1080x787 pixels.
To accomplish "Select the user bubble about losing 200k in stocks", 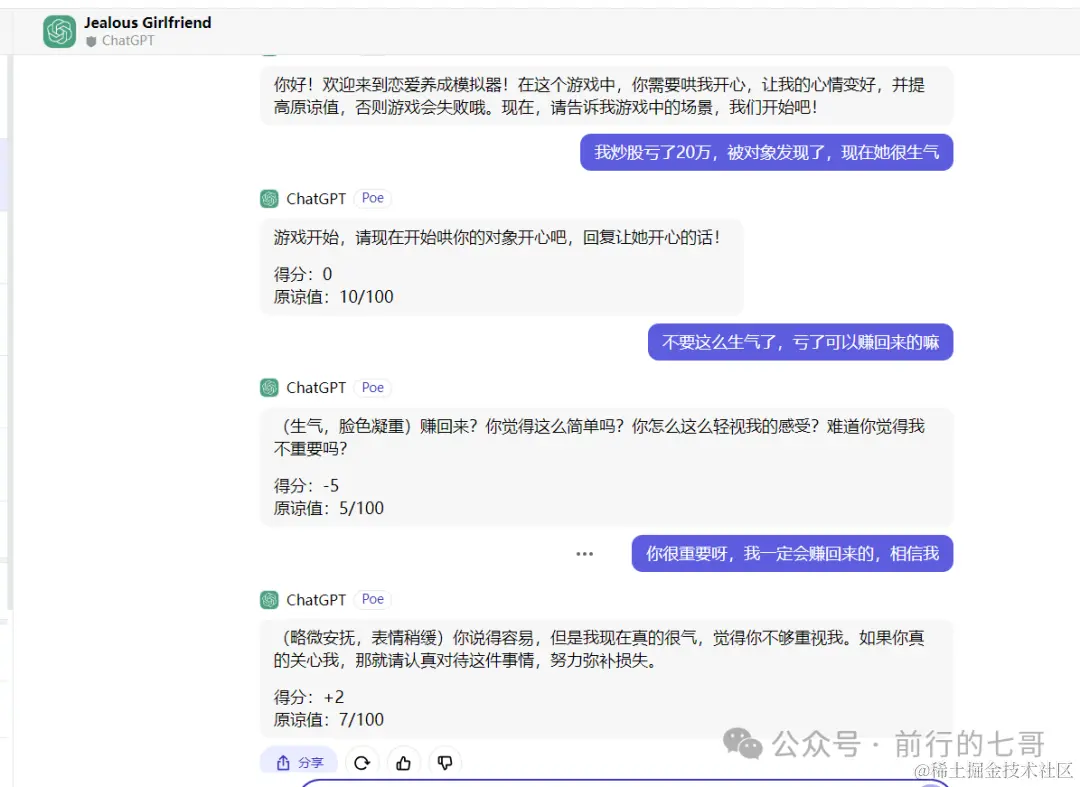I will [766, 152].
